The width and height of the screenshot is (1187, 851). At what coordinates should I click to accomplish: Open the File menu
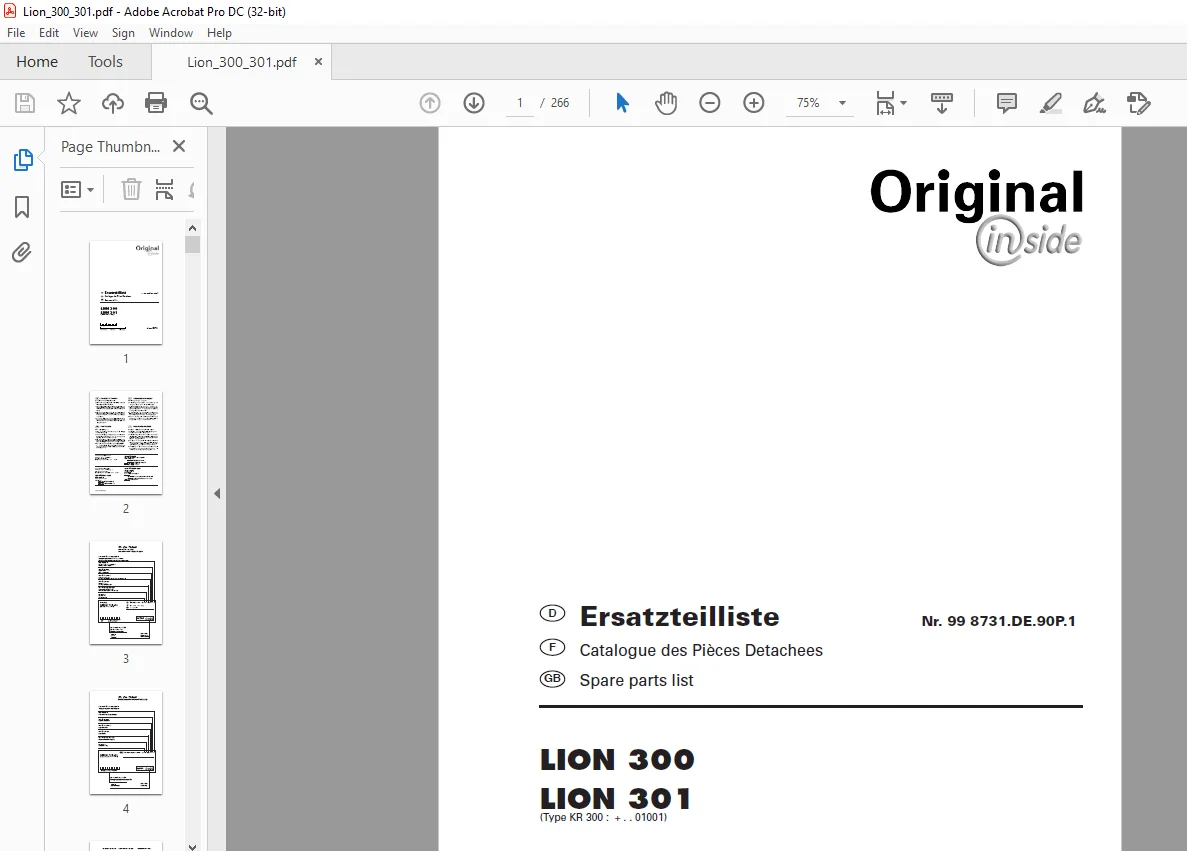point(16,33)
